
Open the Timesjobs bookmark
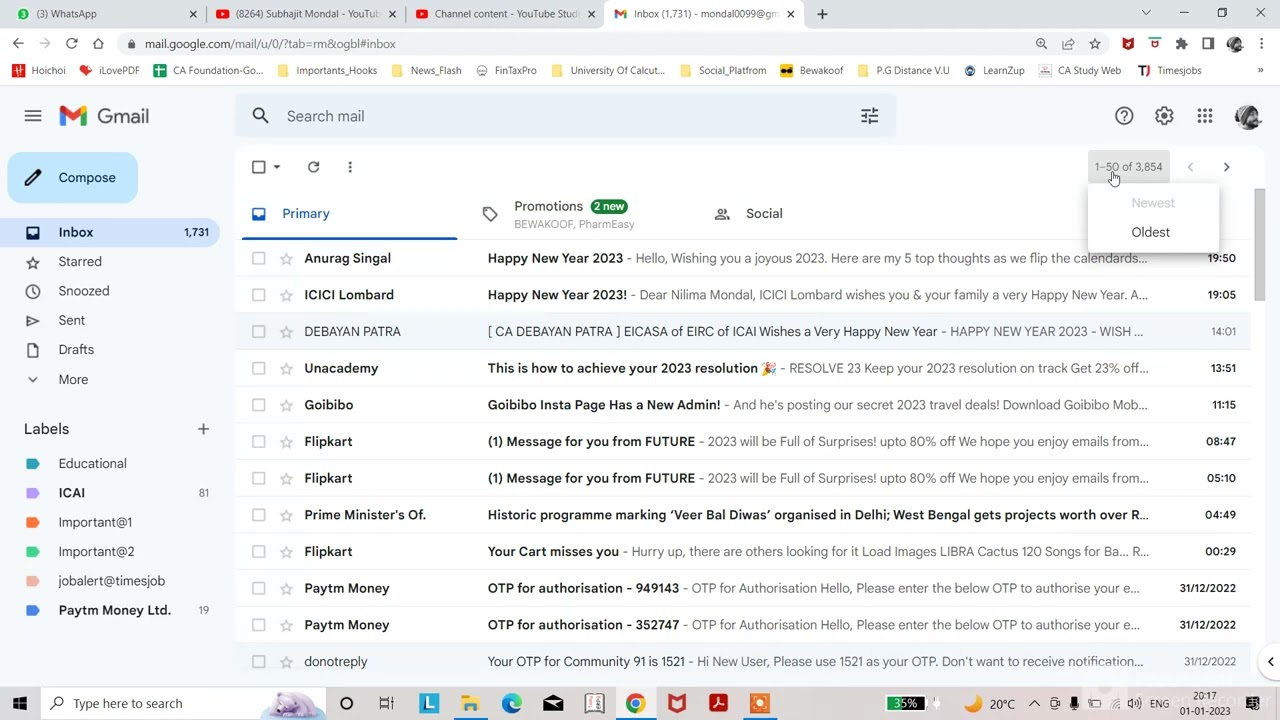(1169, 71)
